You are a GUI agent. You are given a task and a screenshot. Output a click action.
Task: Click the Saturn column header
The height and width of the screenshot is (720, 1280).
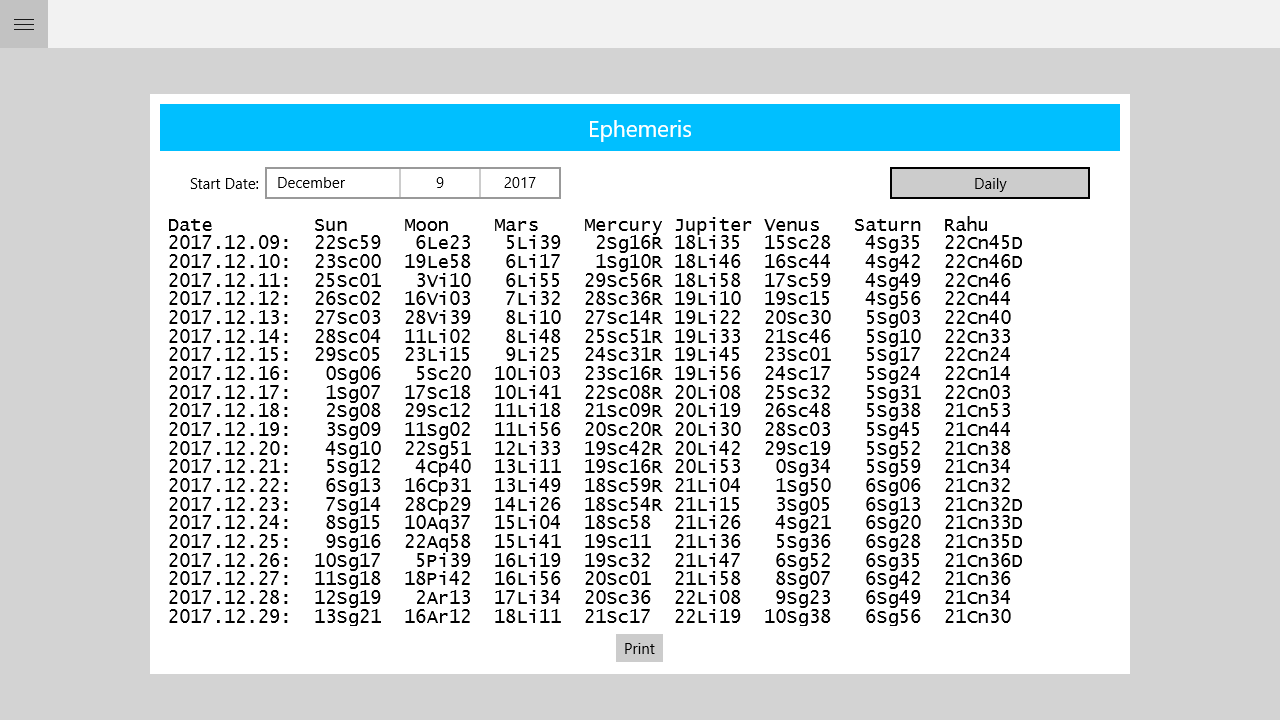tap(888, 225)
